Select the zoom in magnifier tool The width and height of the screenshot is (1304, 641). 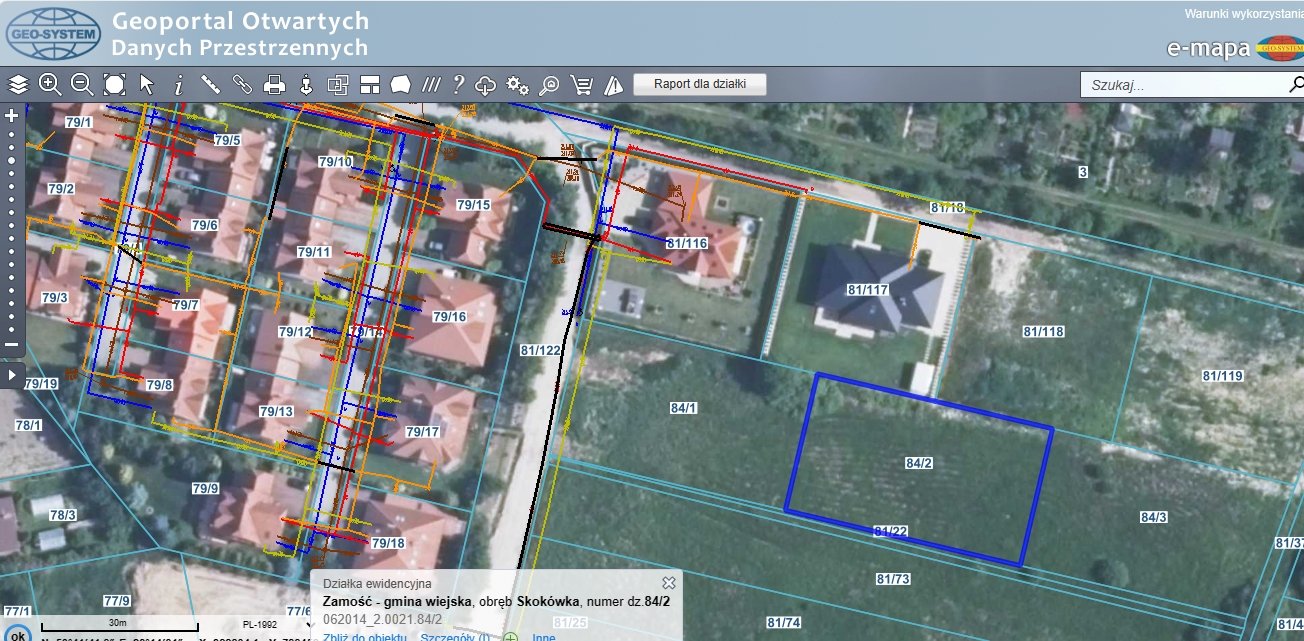(49, 85)
